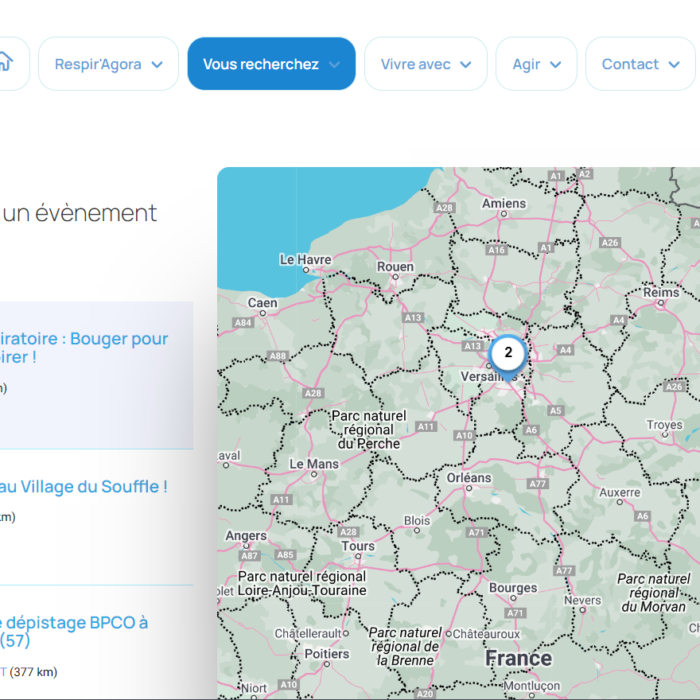Click the A28 road shield near Amiens
Viewport: 700px width, 700px height.
click(445, 208)
